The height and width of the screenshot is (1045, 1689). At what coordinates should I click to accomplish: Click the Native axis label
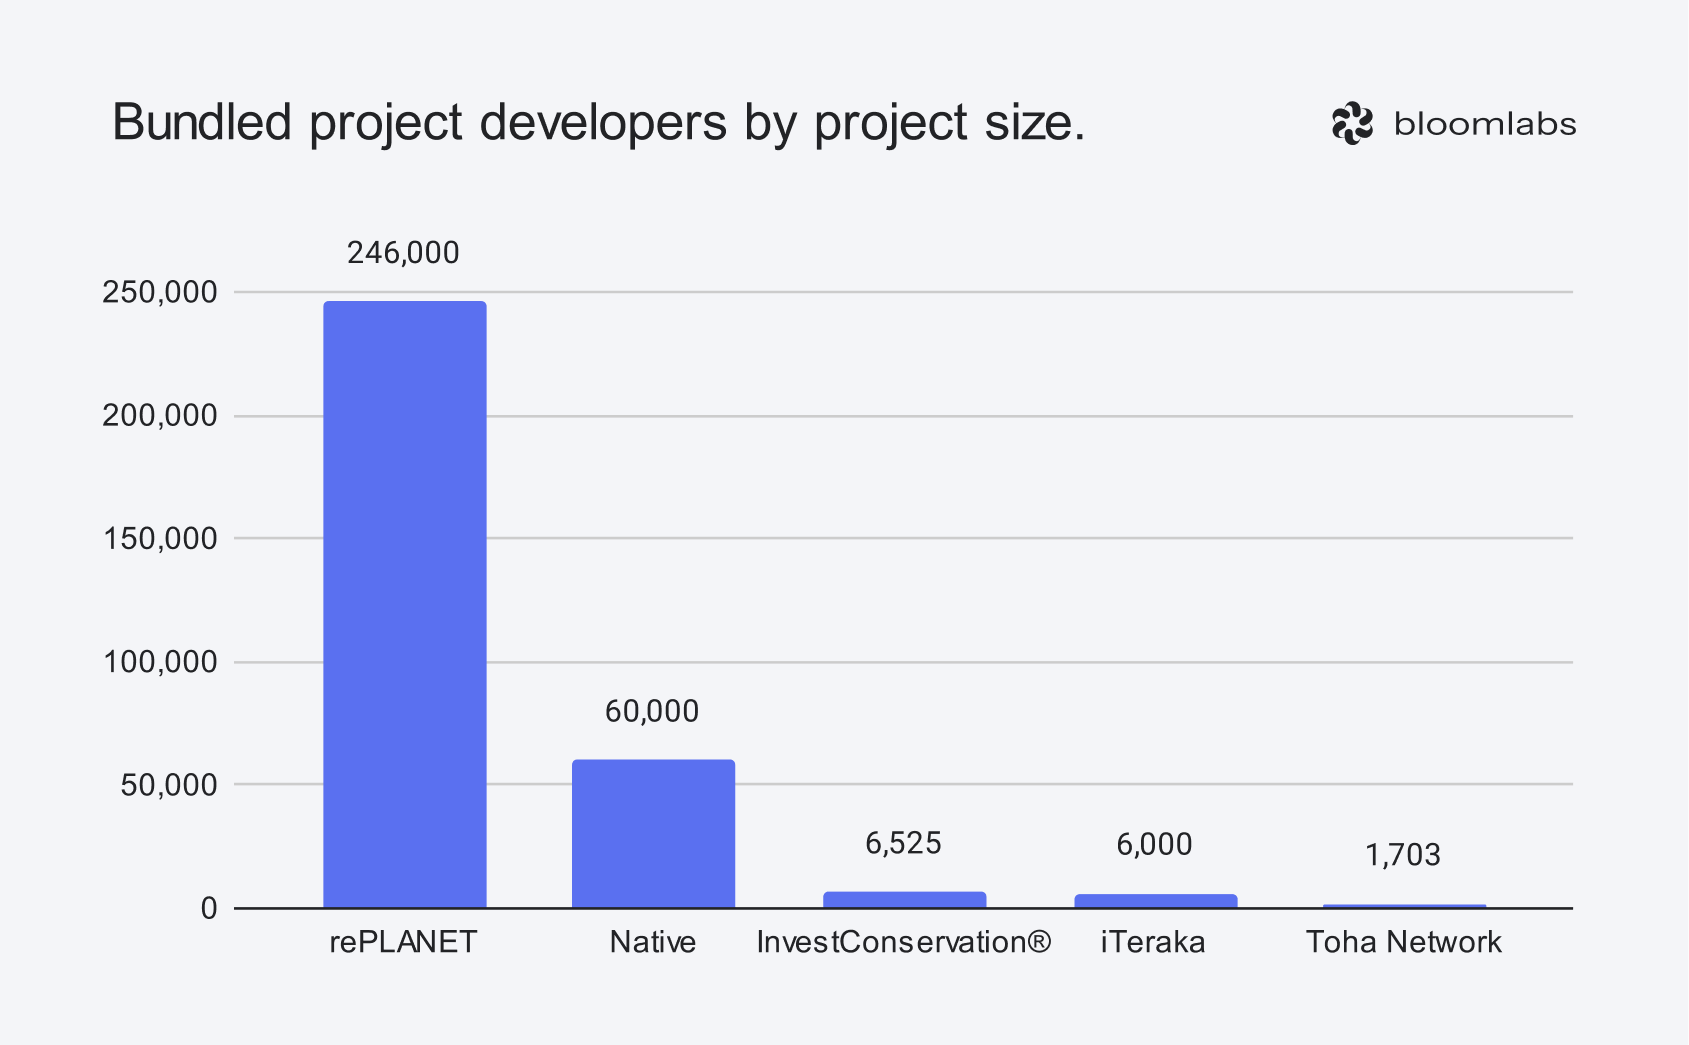pos(653,942)
